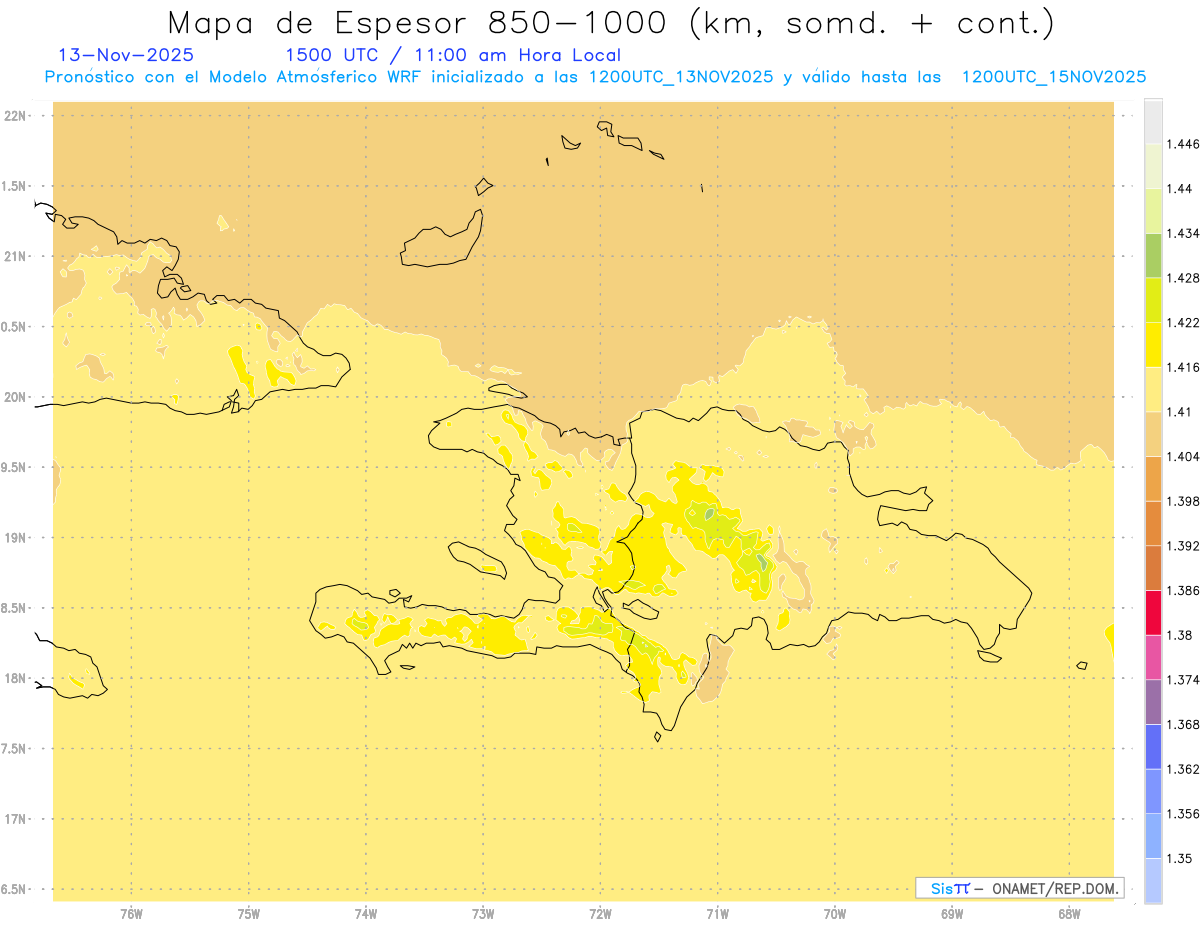Click the purple swatch between 1.368 and 1.374
Image resolution: width=1200 pixels, height=927 pixels.
[x=1153, y=701]
